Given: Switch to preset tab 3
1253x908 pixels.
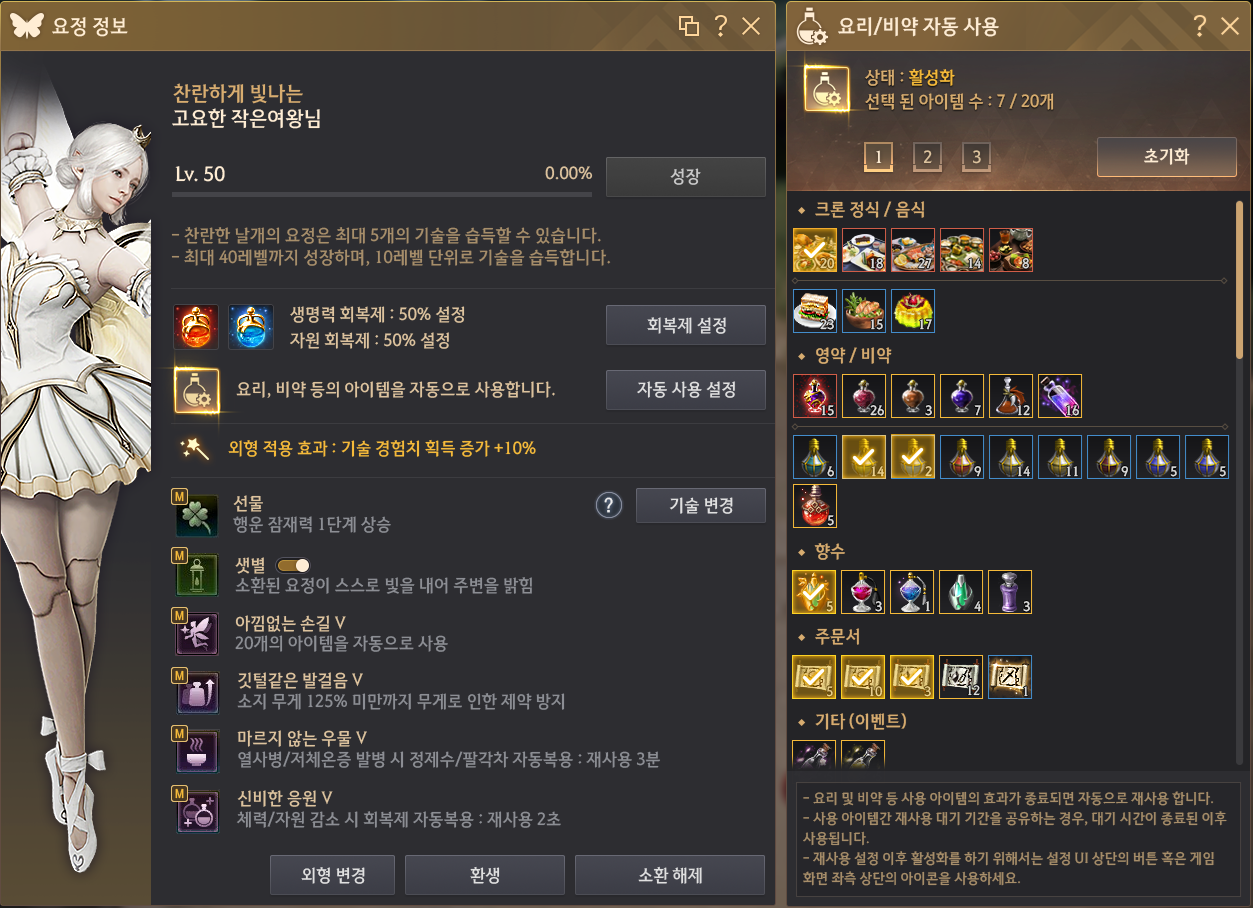Looking at the screenshot, I should pos(976,157).
